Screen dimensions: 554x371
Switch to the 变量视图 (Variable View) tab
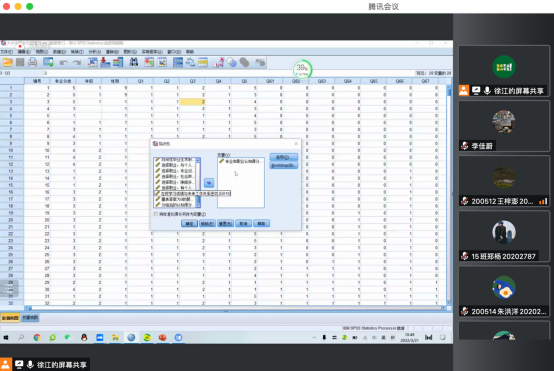30,318
